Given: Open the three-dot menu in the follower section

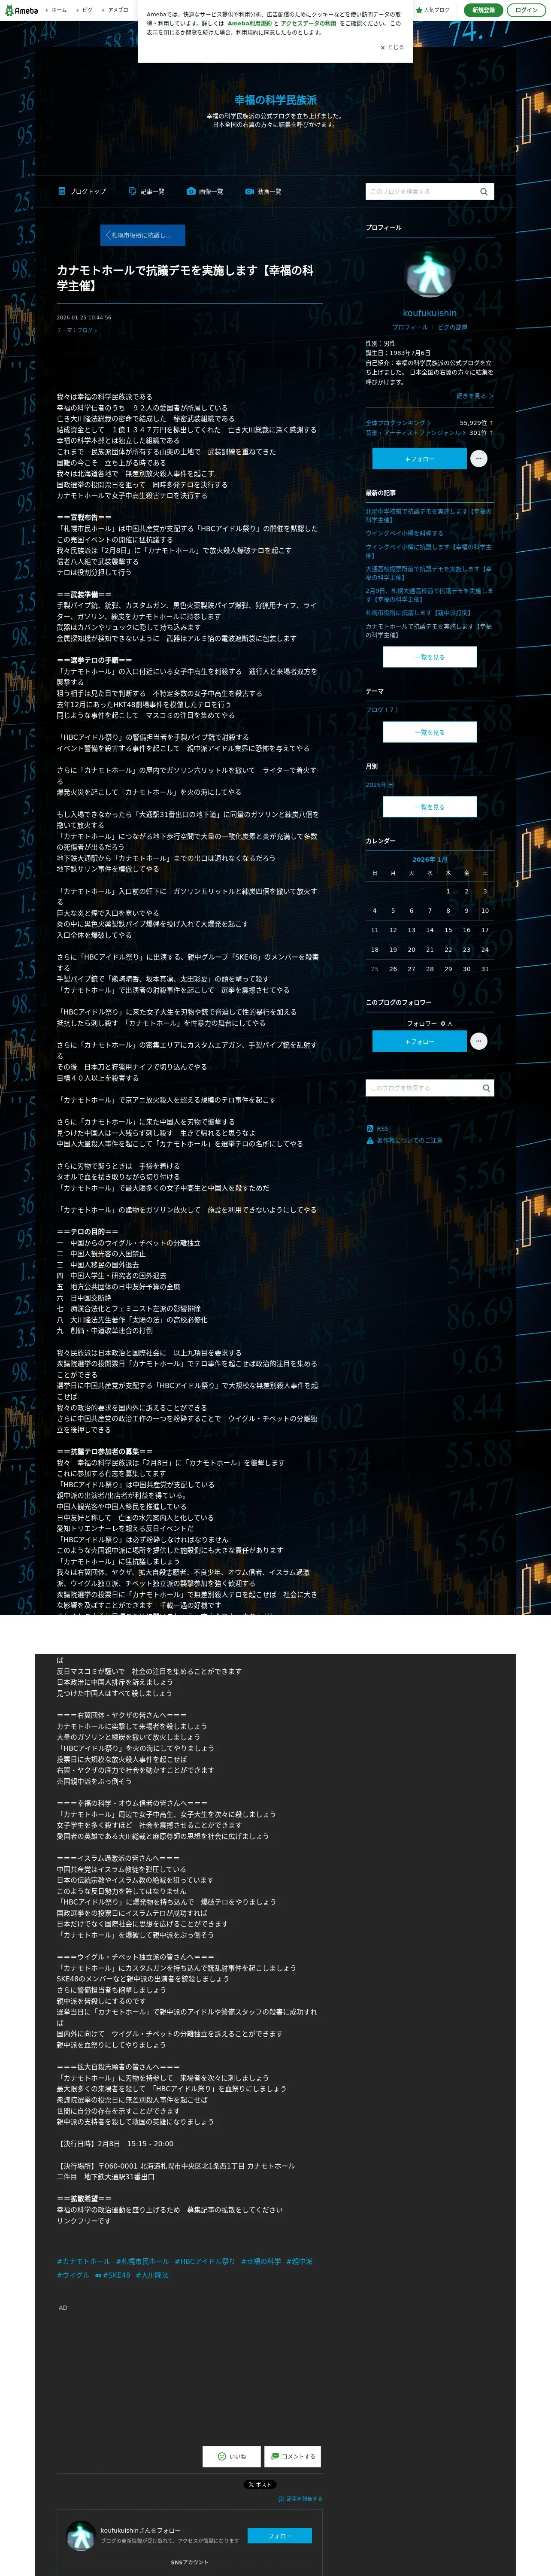Looking at the screenshot, I should (x=479, y=1041).
